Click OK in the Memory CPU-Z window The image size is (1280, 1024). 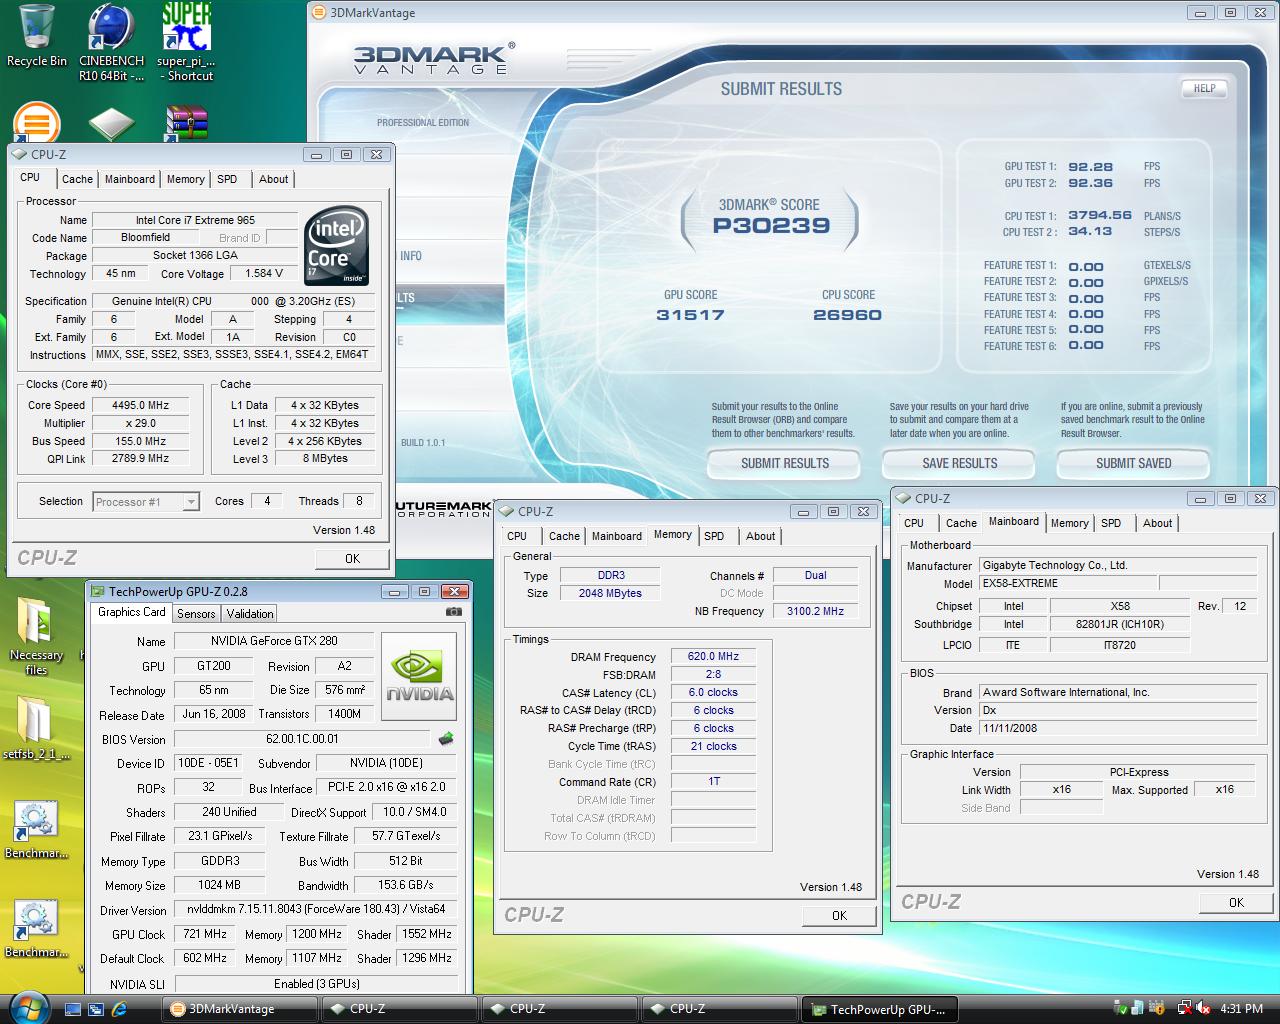tap(839, 915)
